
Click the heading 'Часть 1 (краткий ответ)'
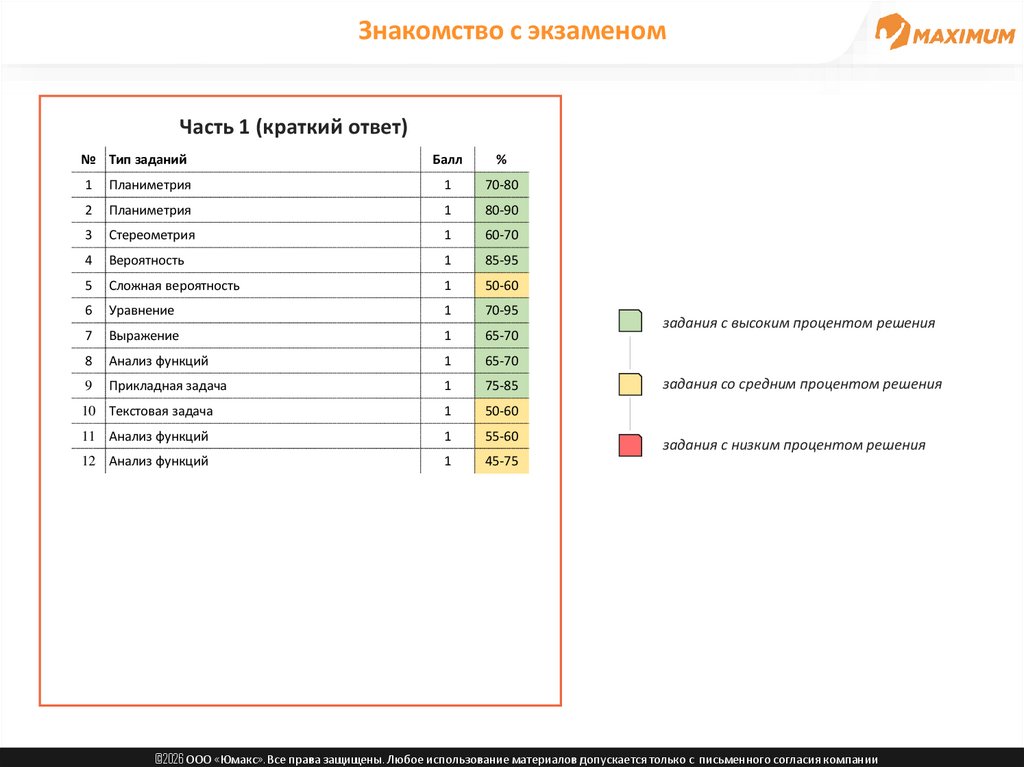pos(293,127)
